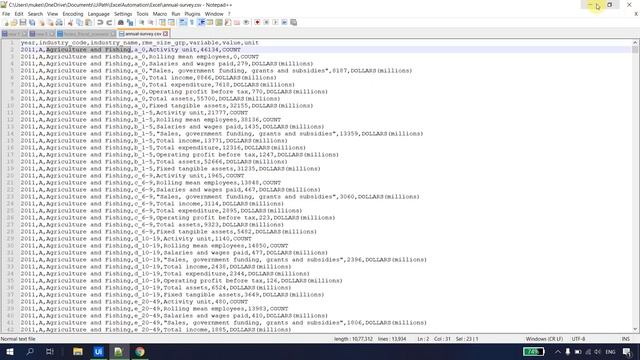Click the UTF-8 encoding status entry
This screenshot has width=640, height=360.
(x=578, y=339)
